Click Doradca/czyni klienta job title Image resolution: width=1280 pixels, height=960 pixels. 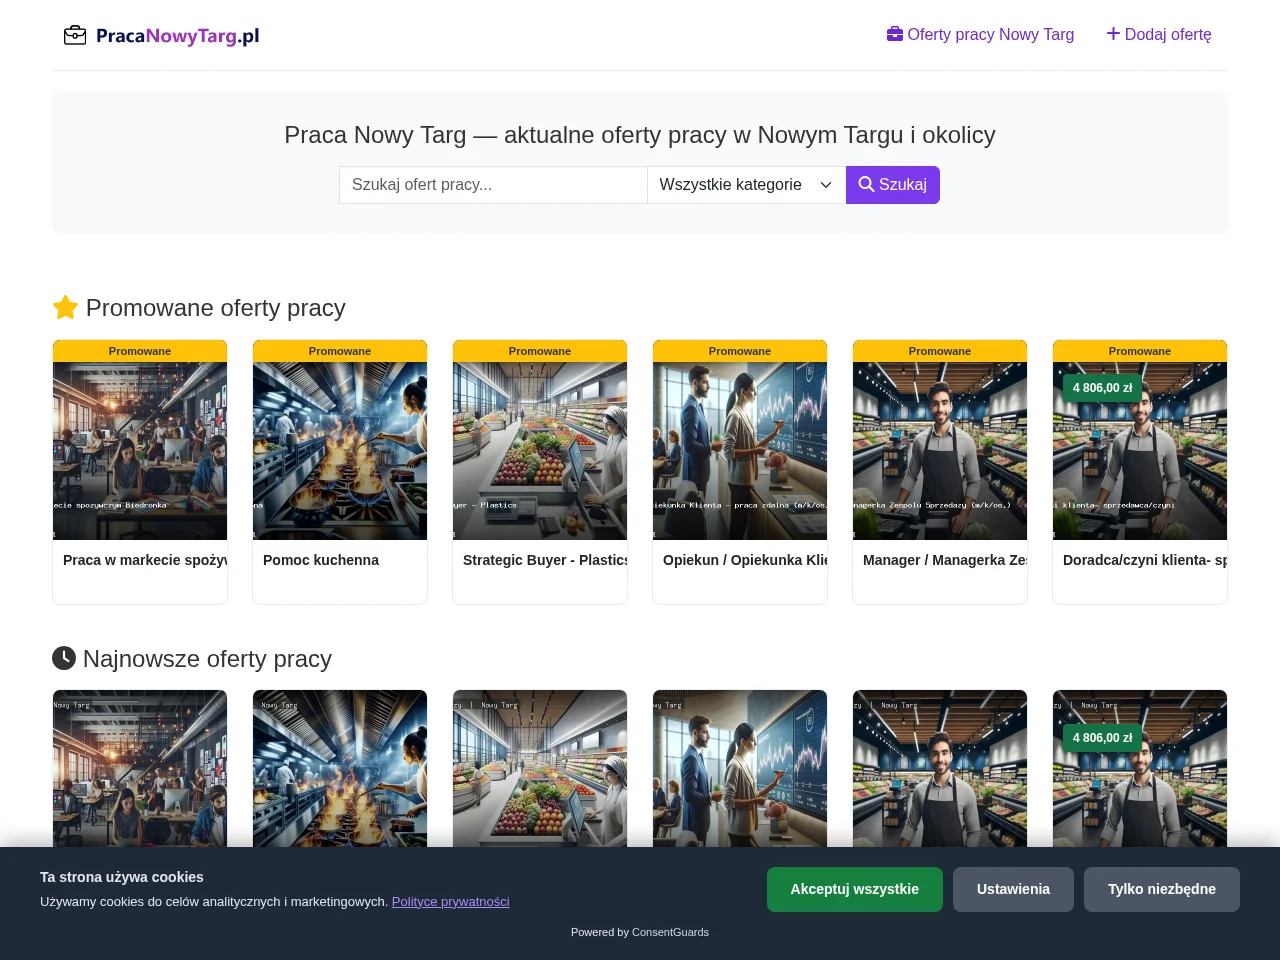coord(1145,560)
